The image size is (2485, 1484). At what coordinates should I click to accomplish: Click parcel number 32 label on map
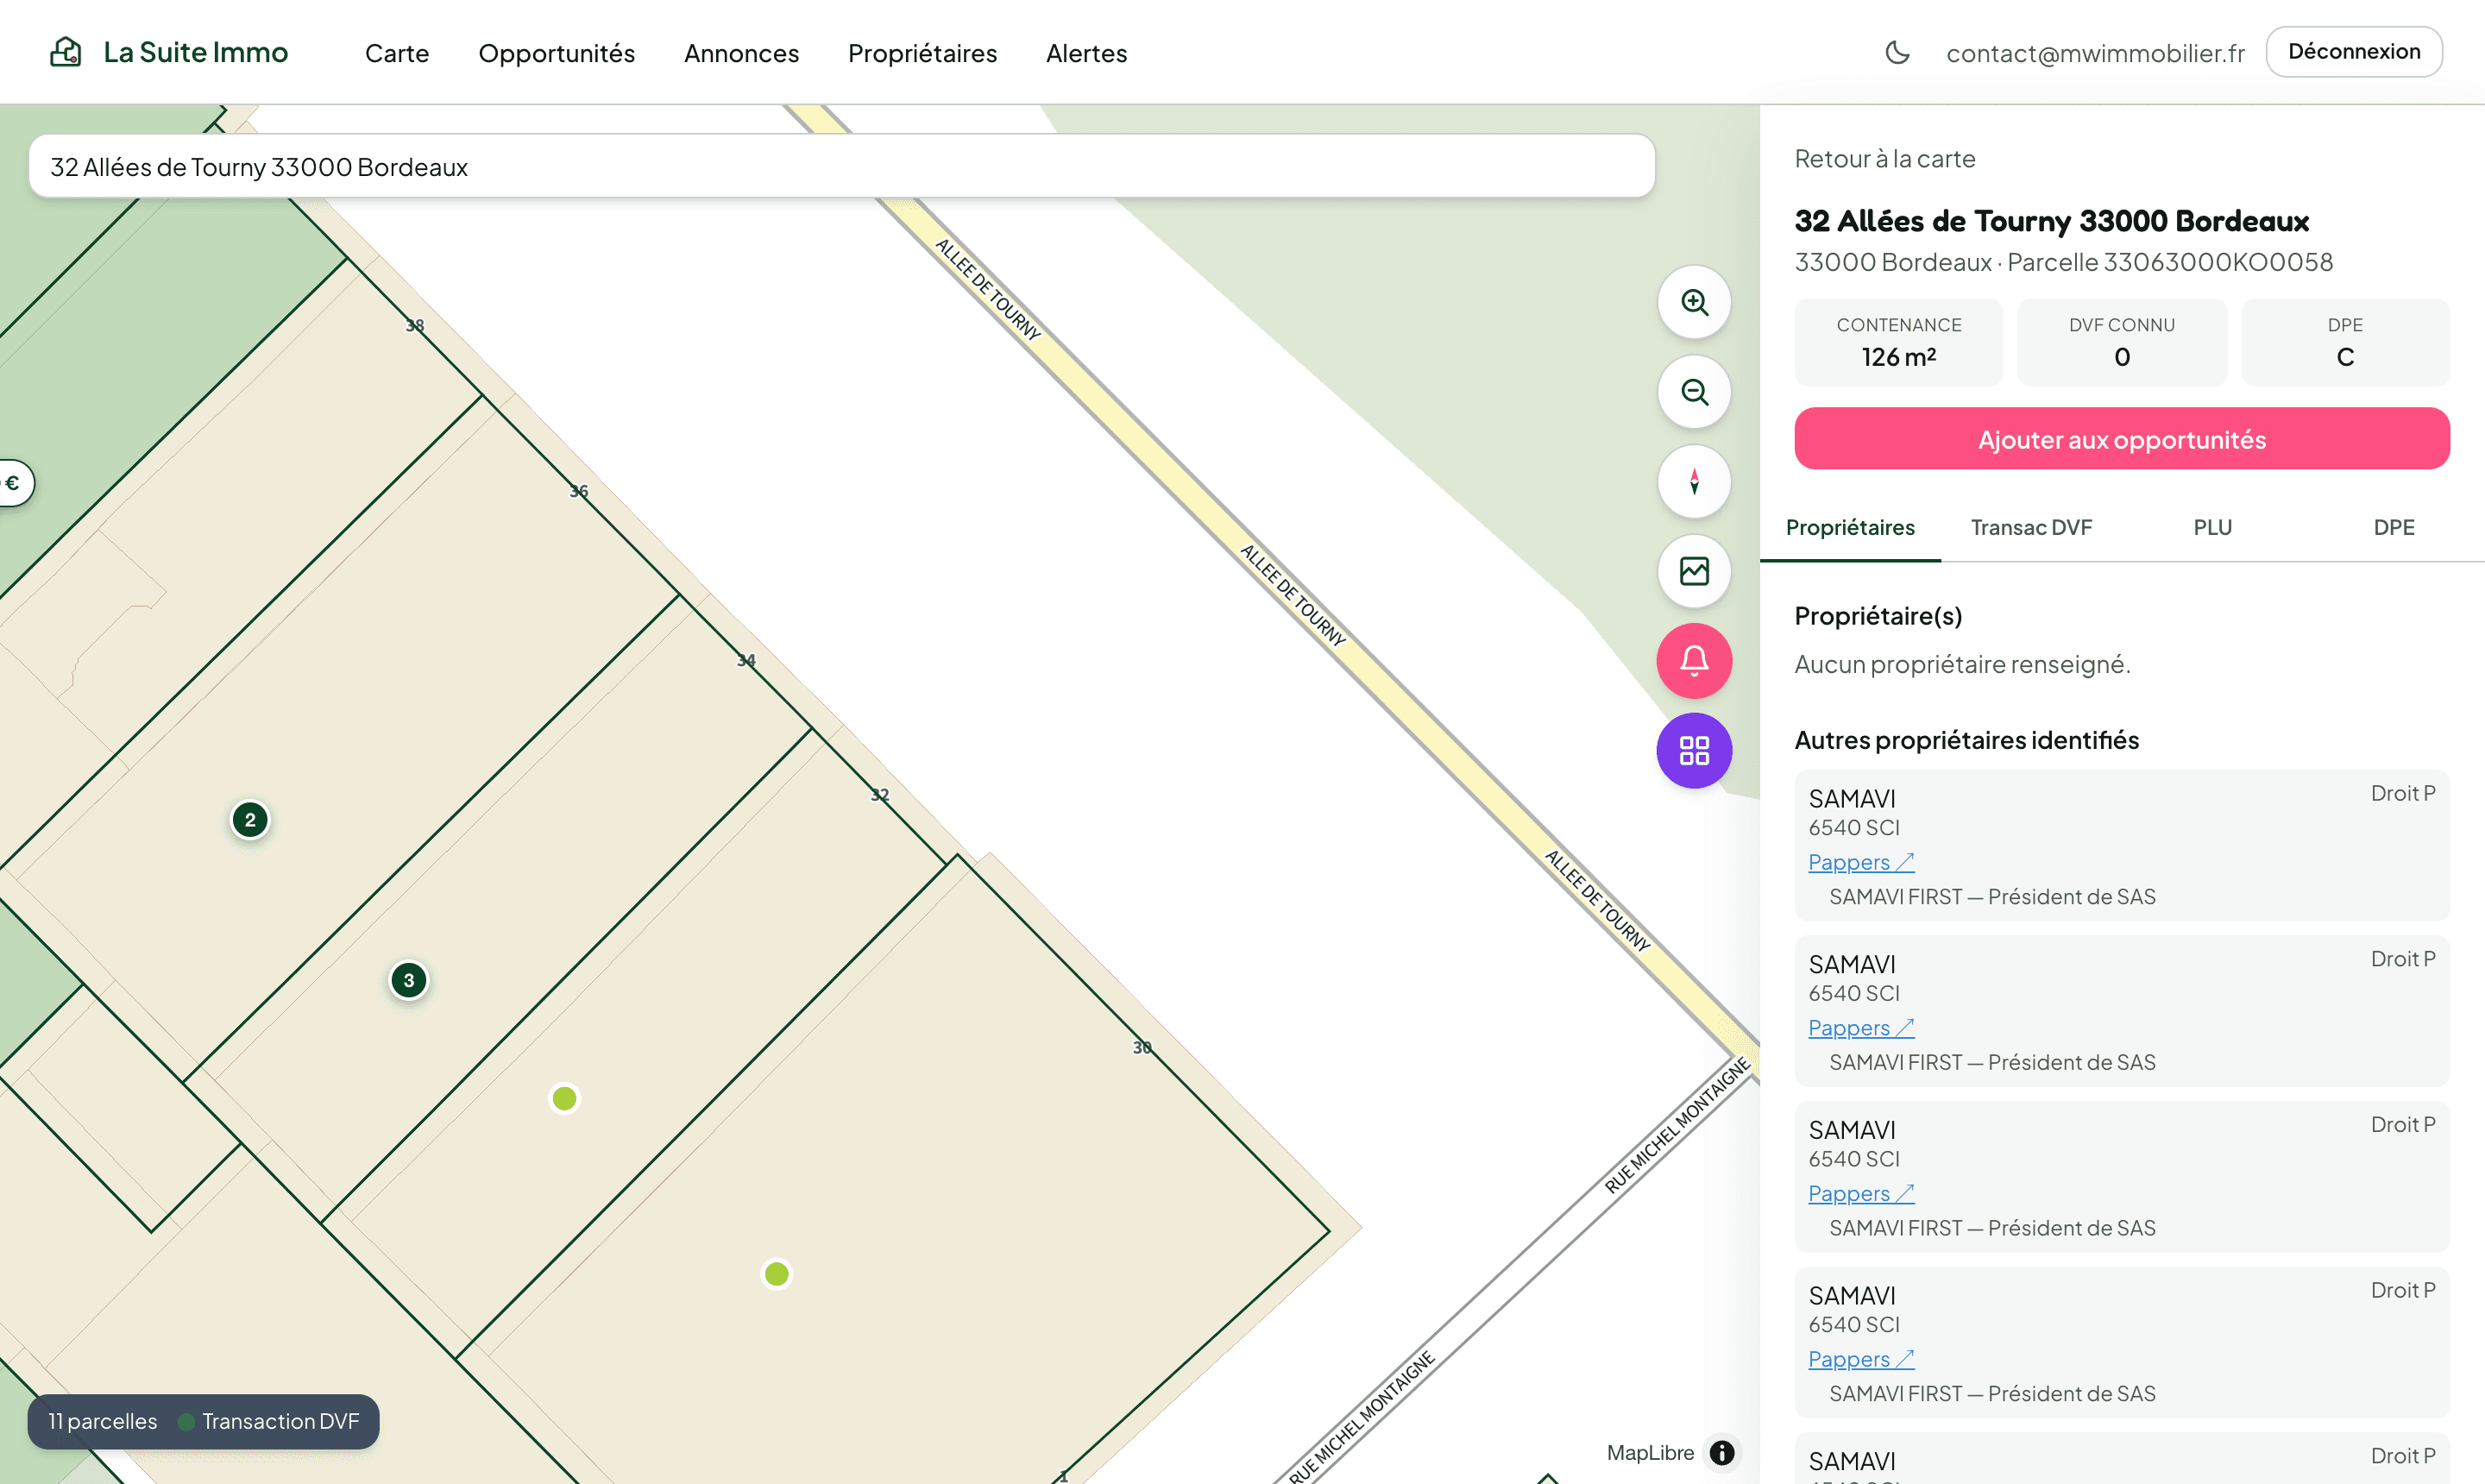(880, 795)
